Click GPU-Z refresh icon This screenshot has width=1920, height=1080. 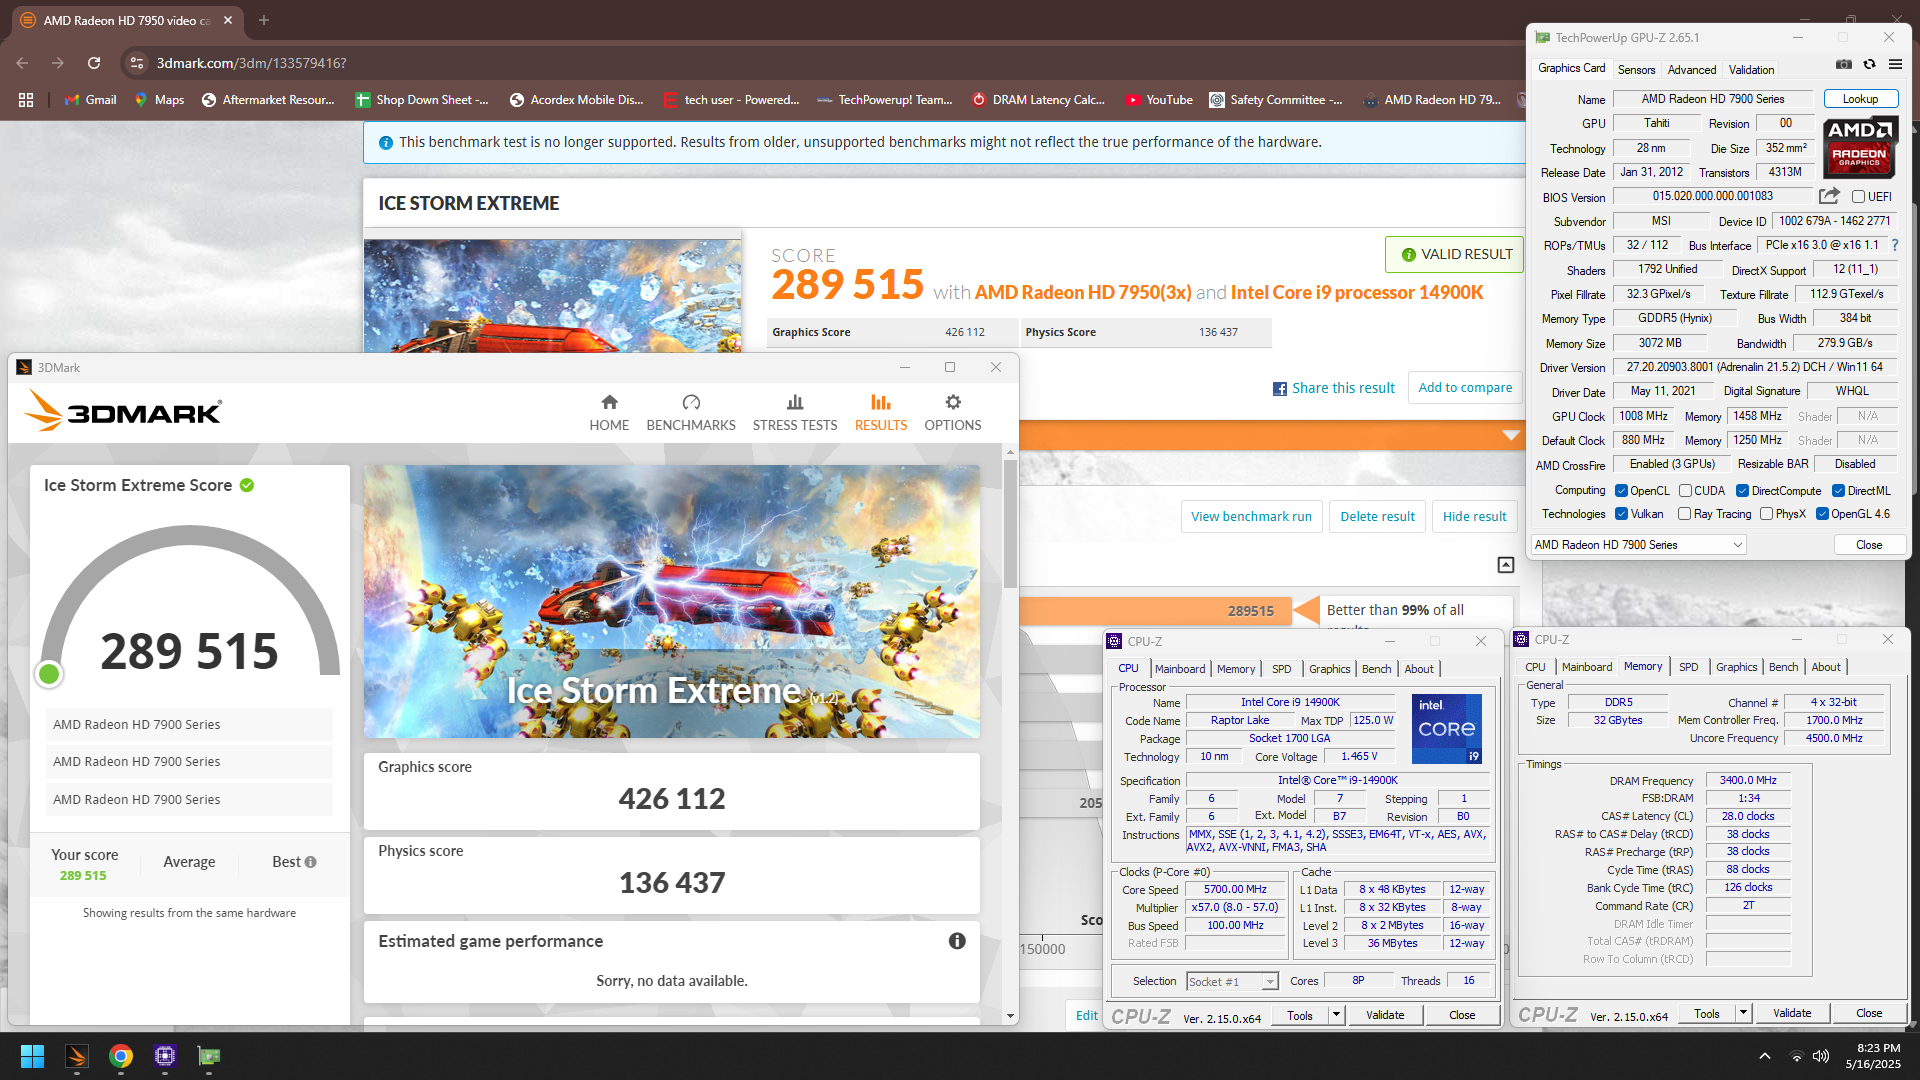1869,64
